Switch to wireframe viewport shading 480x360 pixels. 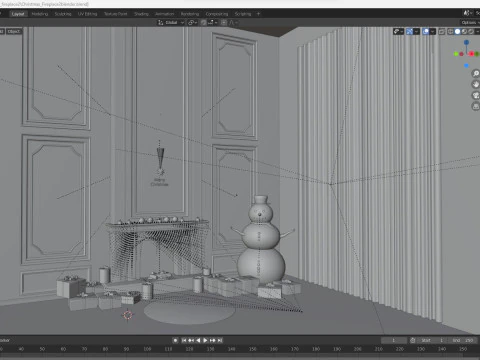click(451, 32)
